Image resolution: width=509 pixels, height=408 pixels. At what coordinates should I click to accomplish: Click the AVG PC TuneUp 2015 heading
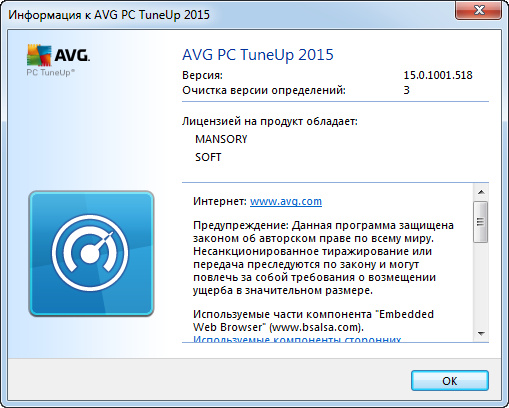click(x=258, y=55)
